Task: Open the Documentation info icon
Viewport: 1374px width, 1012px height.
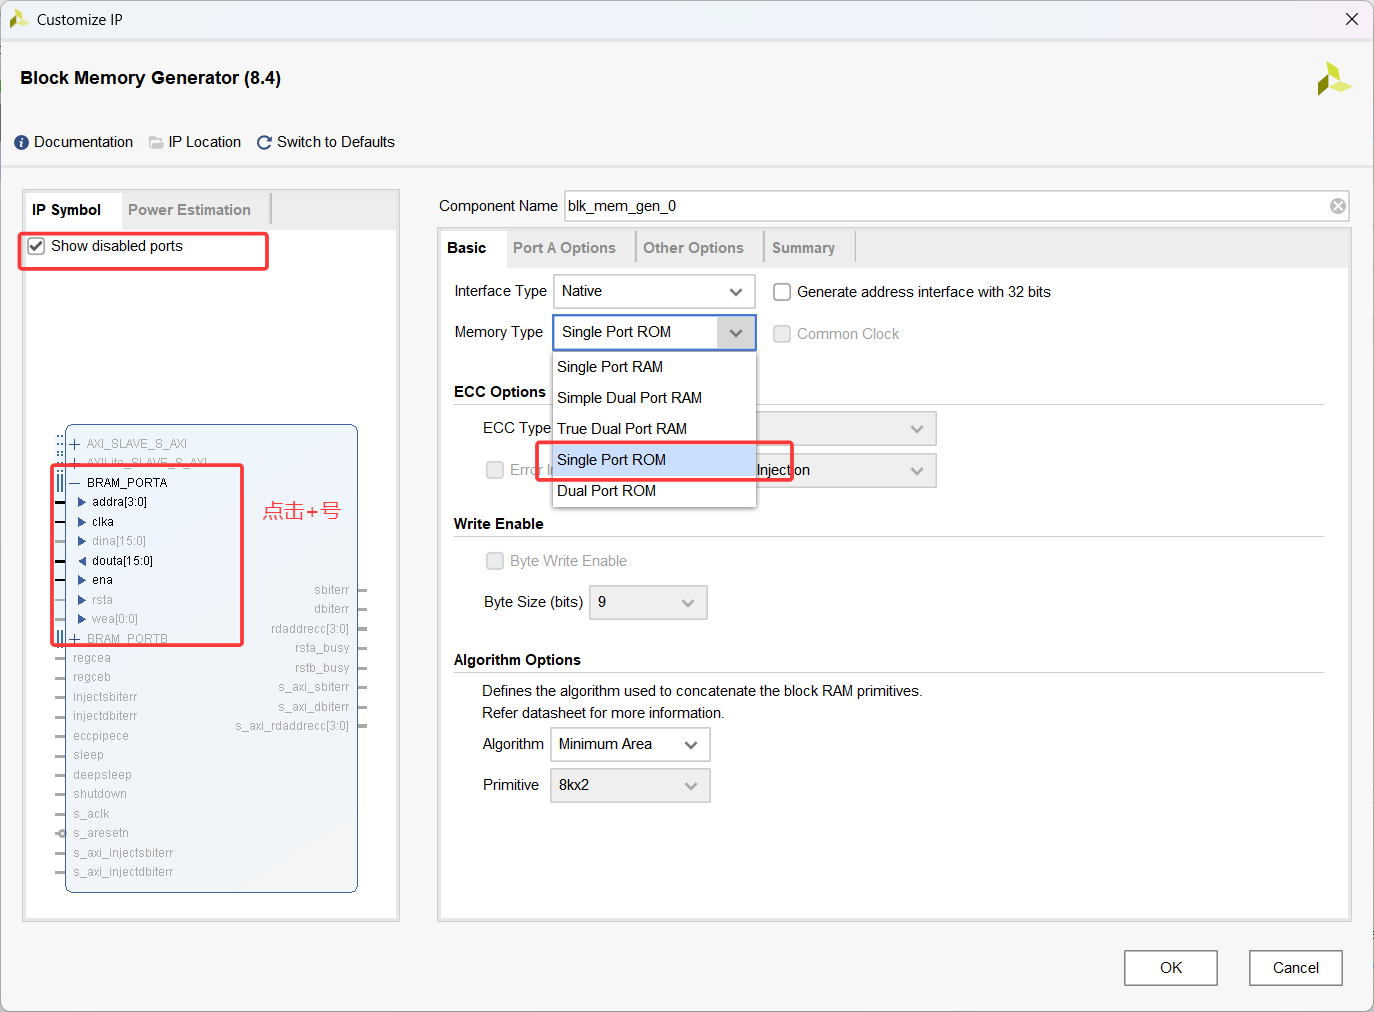Action: coord(21,143)
